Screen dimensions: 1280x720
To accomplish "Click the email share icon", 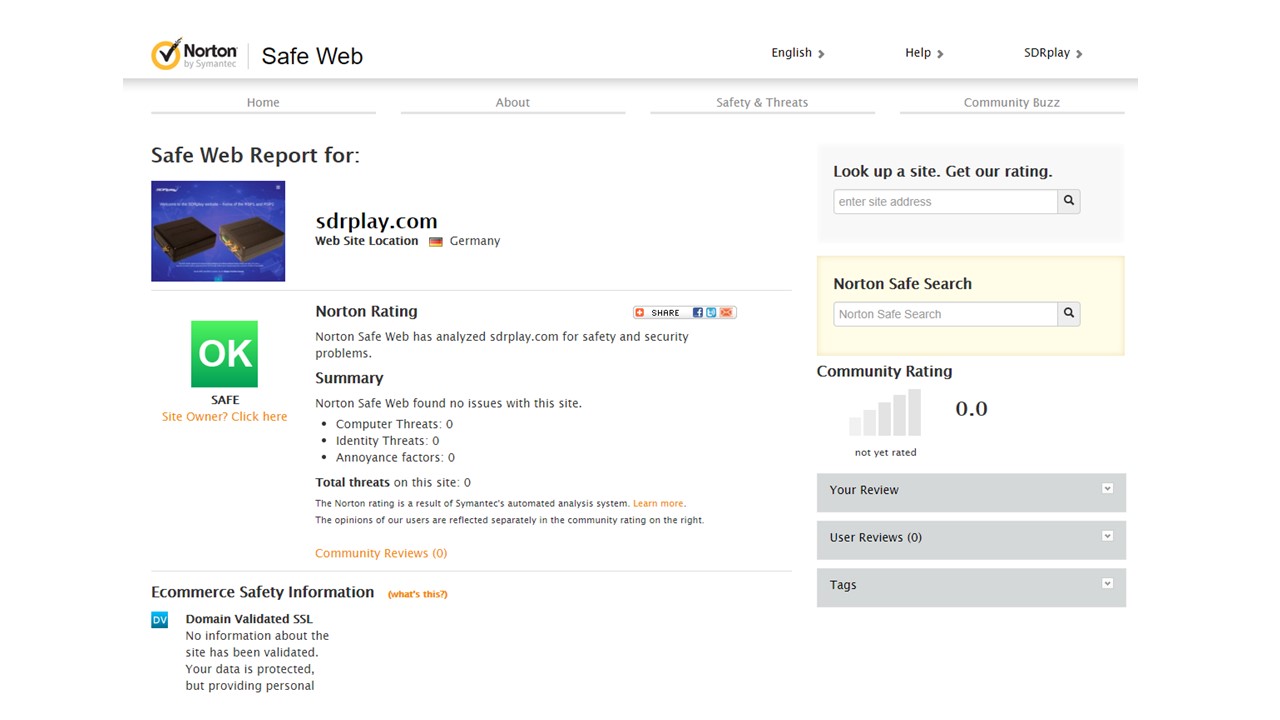I will (x=726, y=312).
